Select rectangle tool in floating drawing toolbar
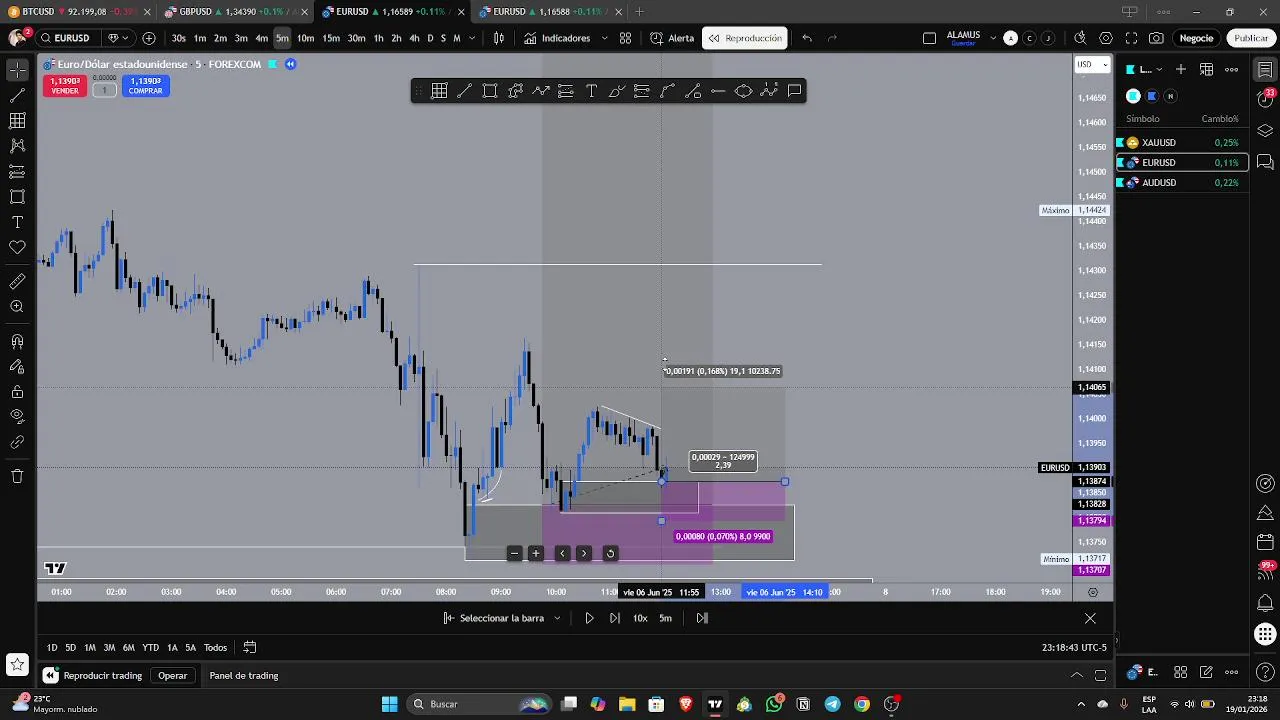 [x=490, y=91]
